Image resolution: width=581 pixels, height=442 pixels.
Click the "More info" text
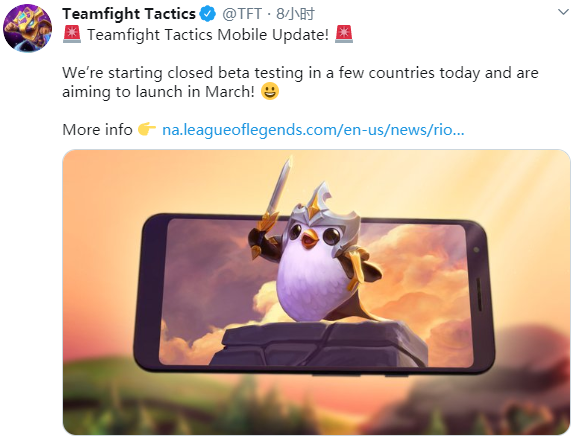(x=97, y=130)
